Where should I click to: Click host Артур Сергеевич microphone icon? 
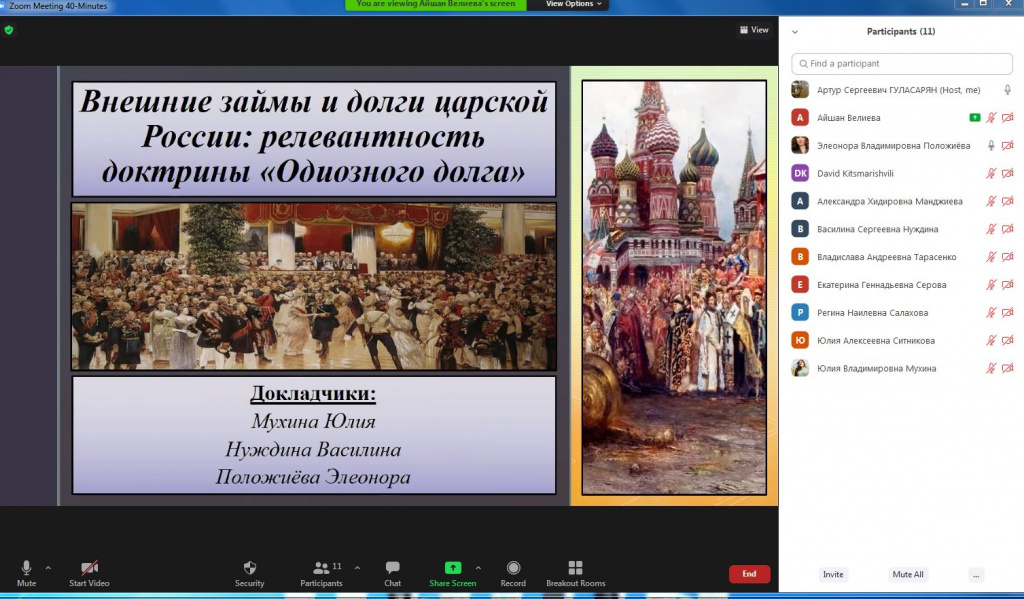[x=1008, y=90]
